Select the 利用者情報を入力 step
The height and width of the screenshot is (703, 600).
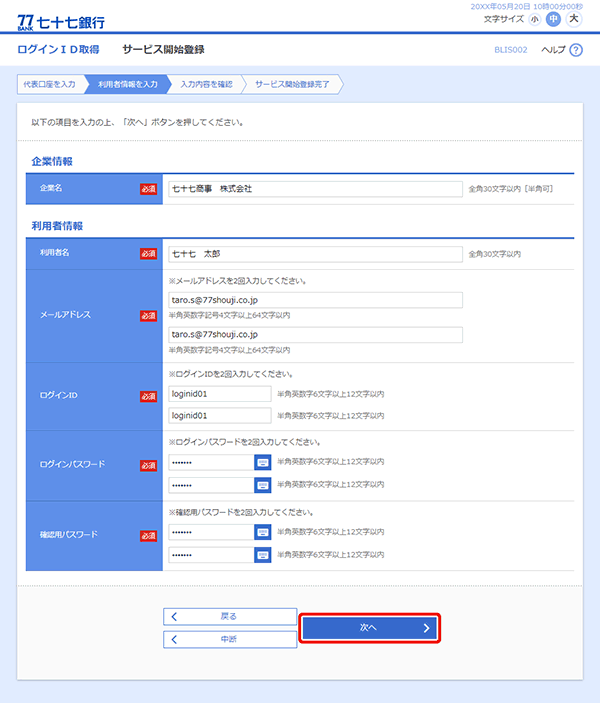click(x=128, y=84)
